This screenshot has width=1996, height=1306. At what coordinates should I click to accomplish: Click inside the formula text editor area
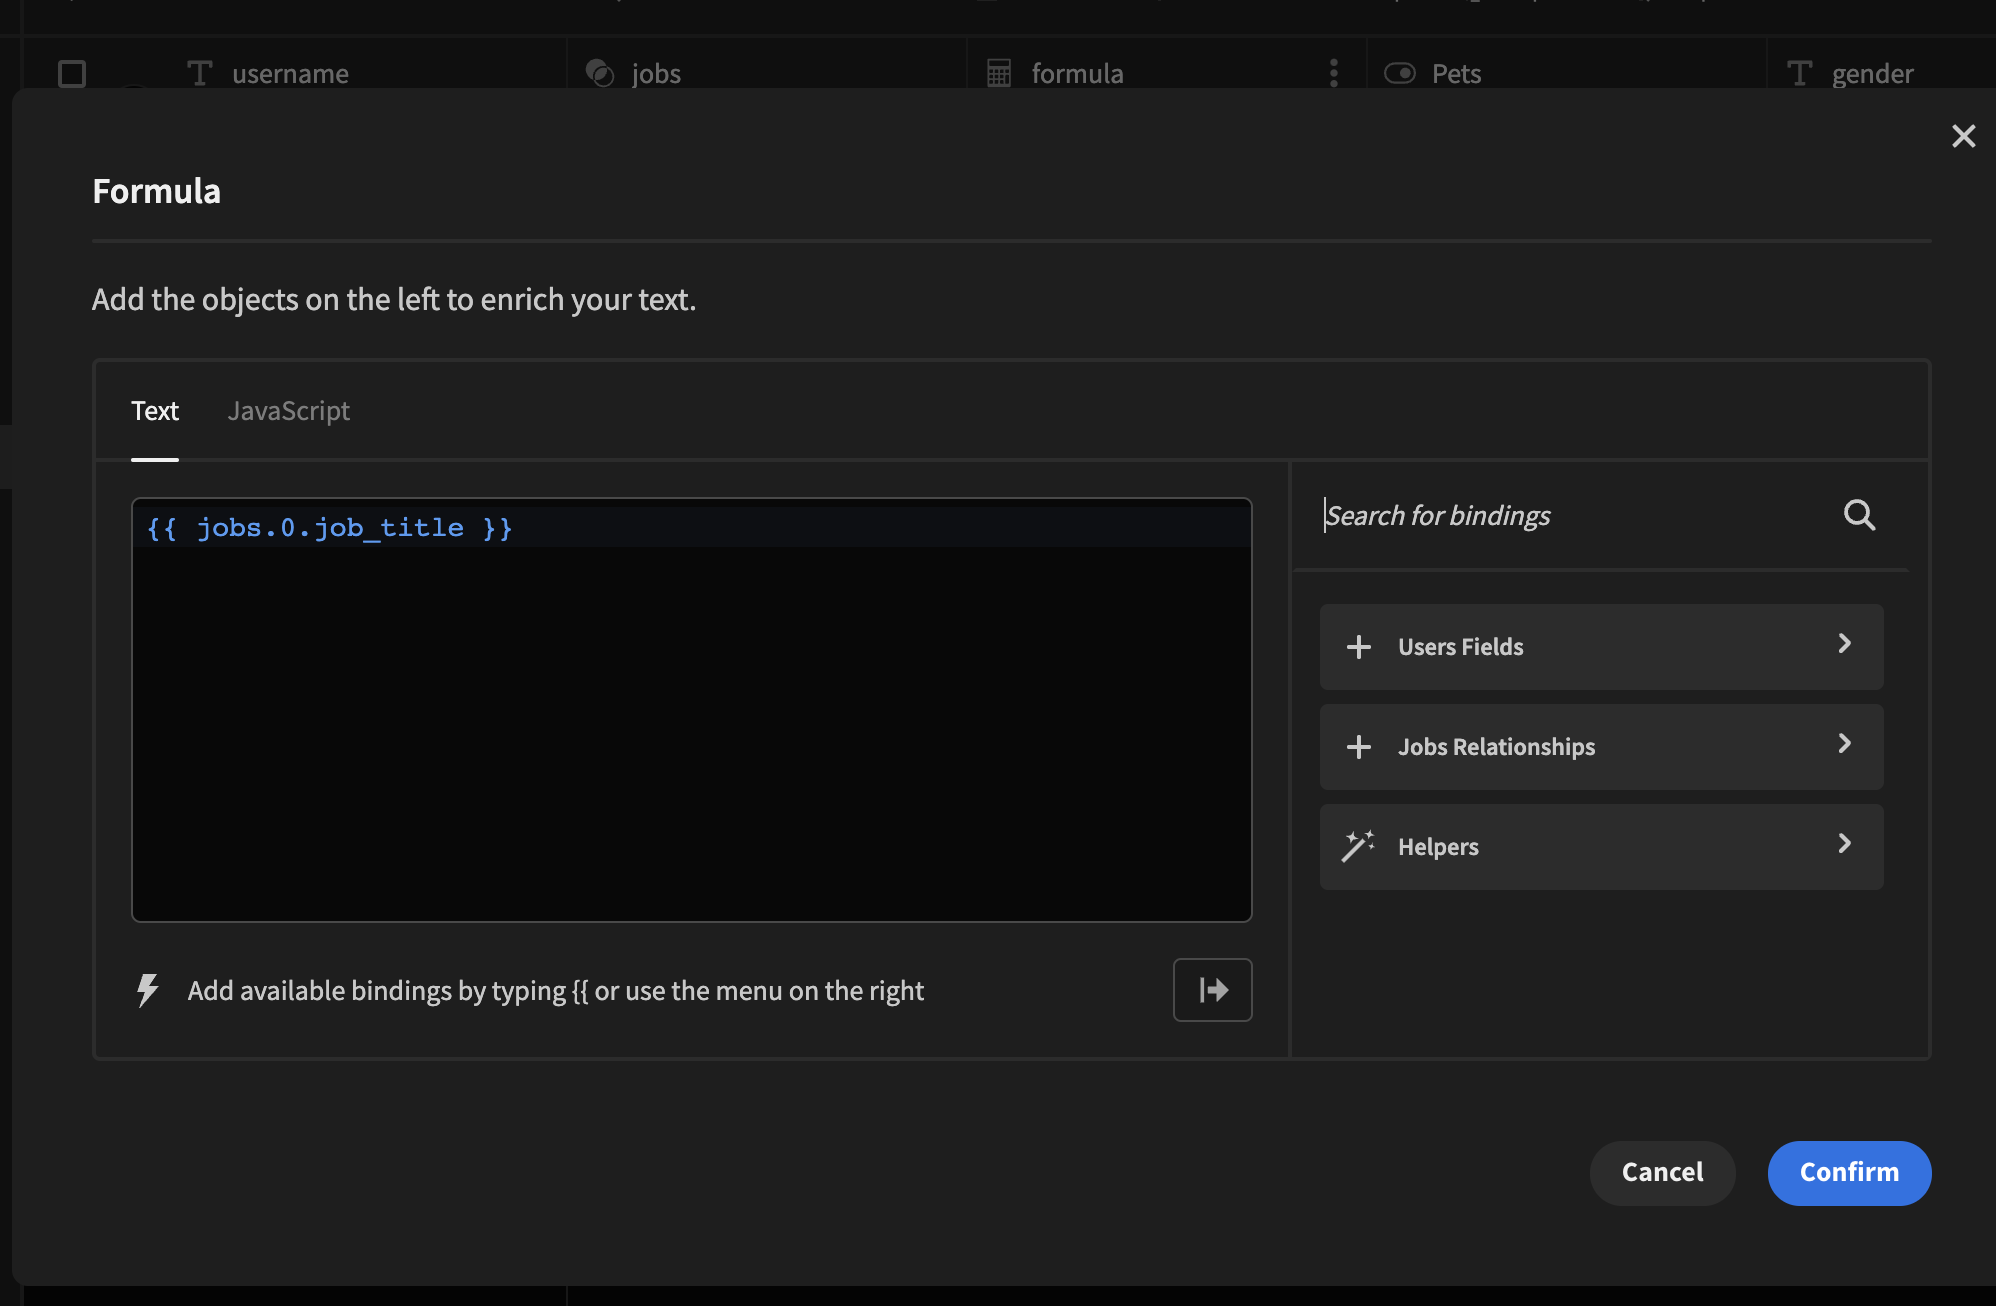click(691, 730)
